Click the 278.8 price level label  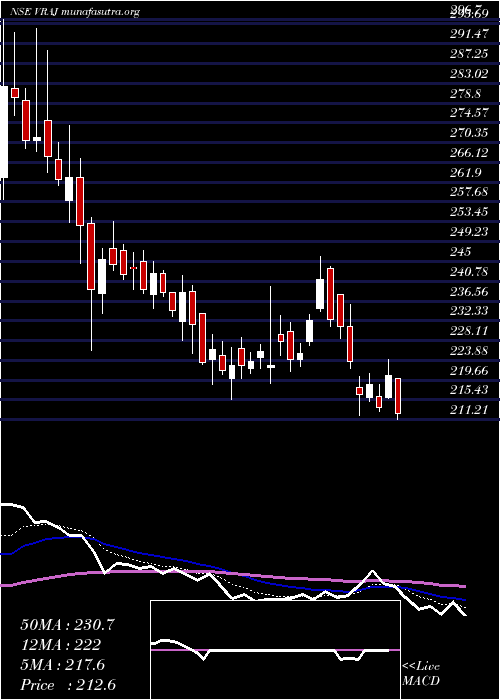(x=465, y=94)
